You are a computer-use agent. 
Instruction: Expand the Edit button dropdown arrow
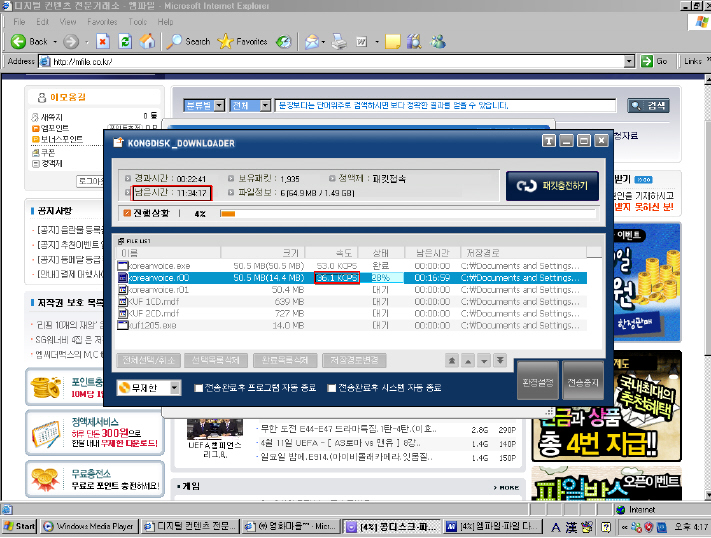click(377, 42)
